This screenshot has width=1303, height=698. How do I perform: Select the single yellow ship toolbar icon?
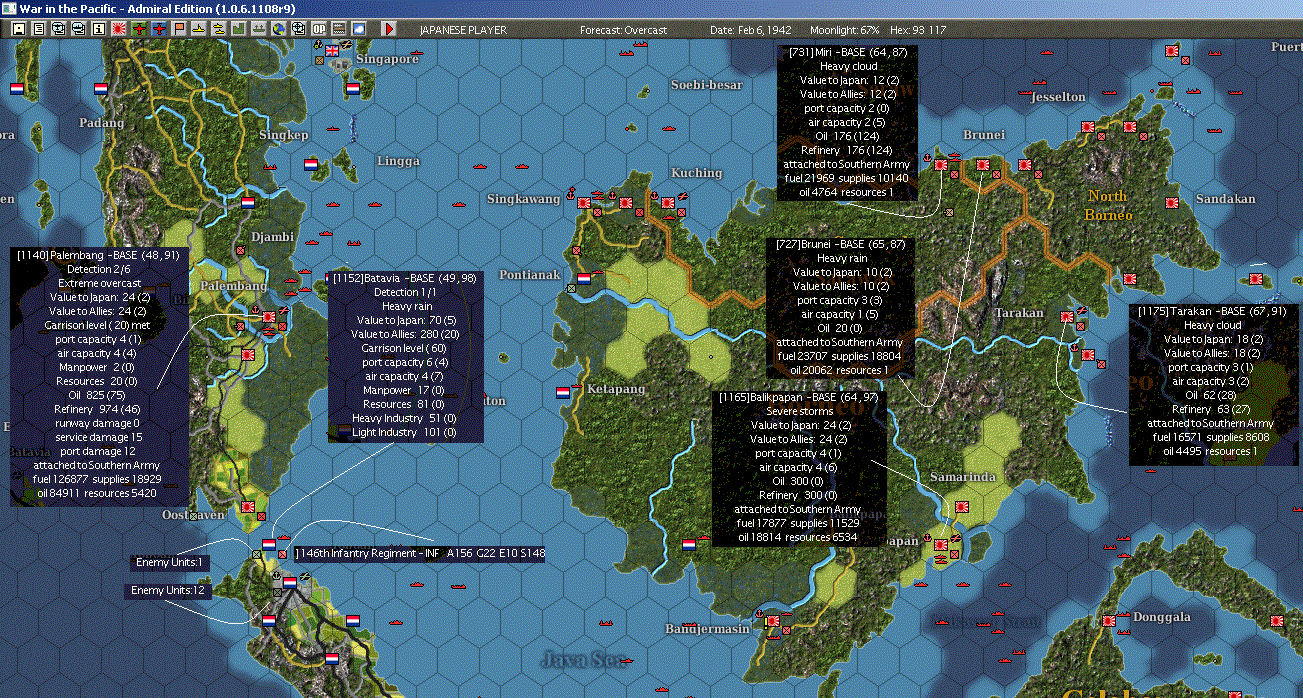[200, 29]
